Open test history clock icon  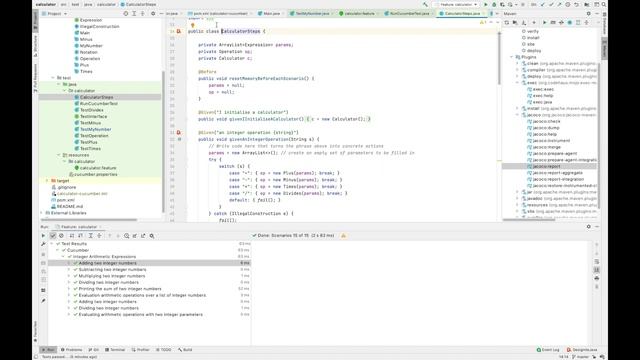coord(127,236)
